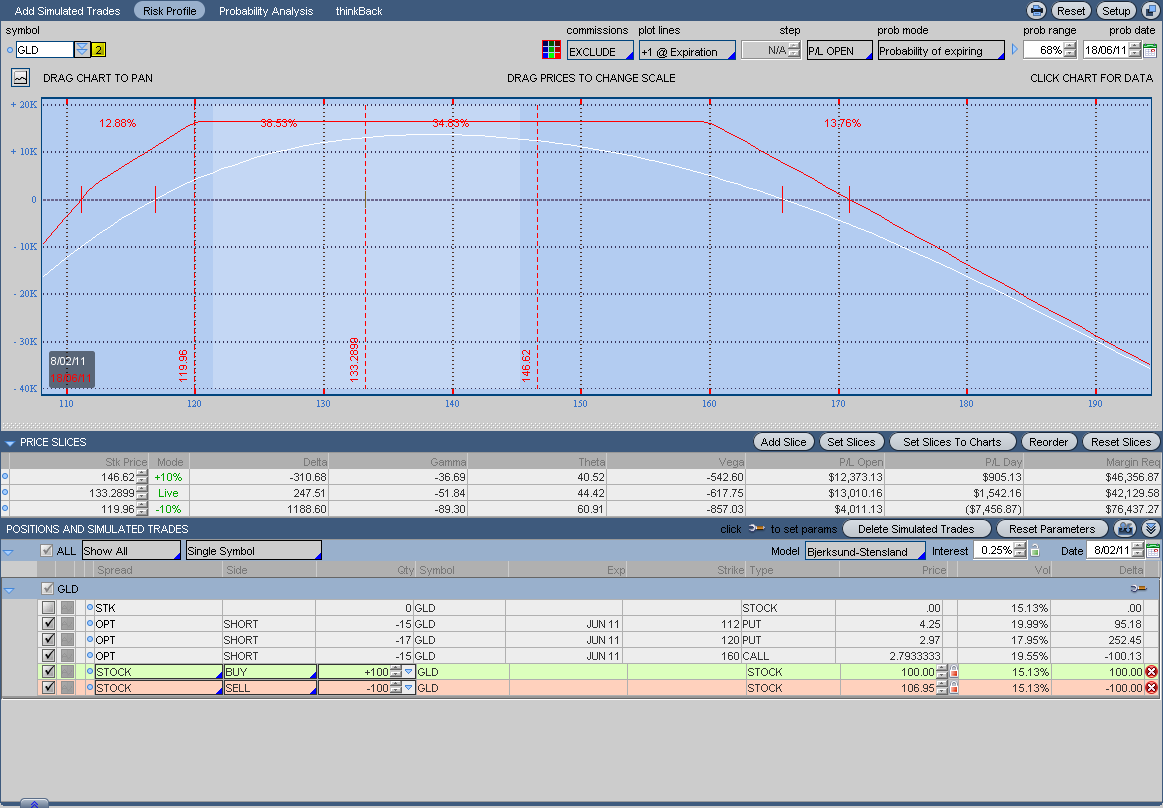Open the commissions EXCLUDE dropdown
This screenshot has height=808, width=1163.
(600, 51)
